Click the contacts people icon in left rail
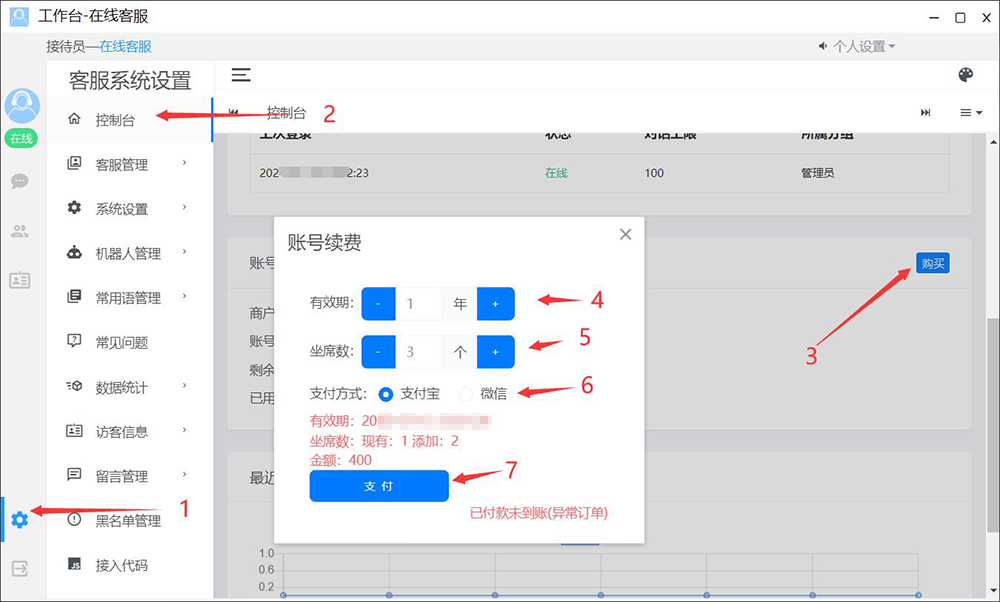 (20, 231)
